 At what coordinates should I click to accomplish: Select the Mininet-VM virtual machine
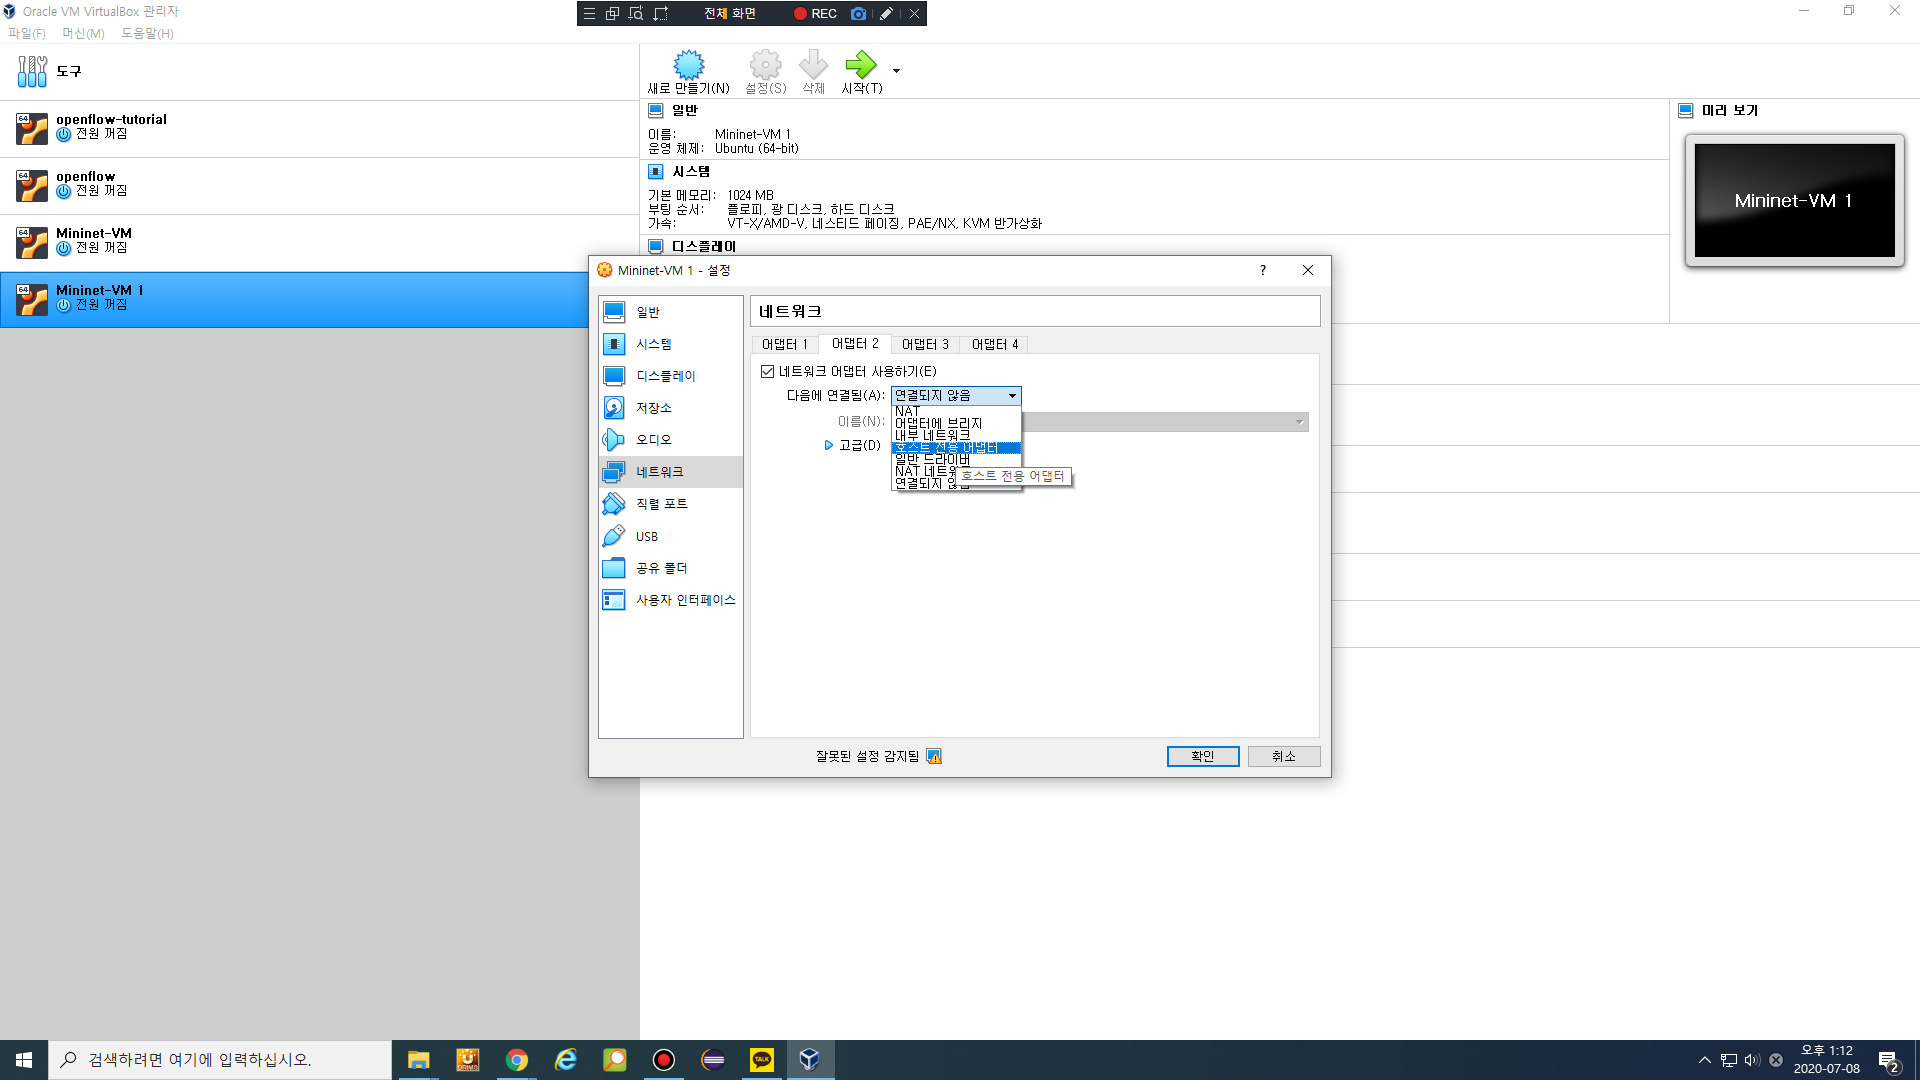(x=319, y=243)
